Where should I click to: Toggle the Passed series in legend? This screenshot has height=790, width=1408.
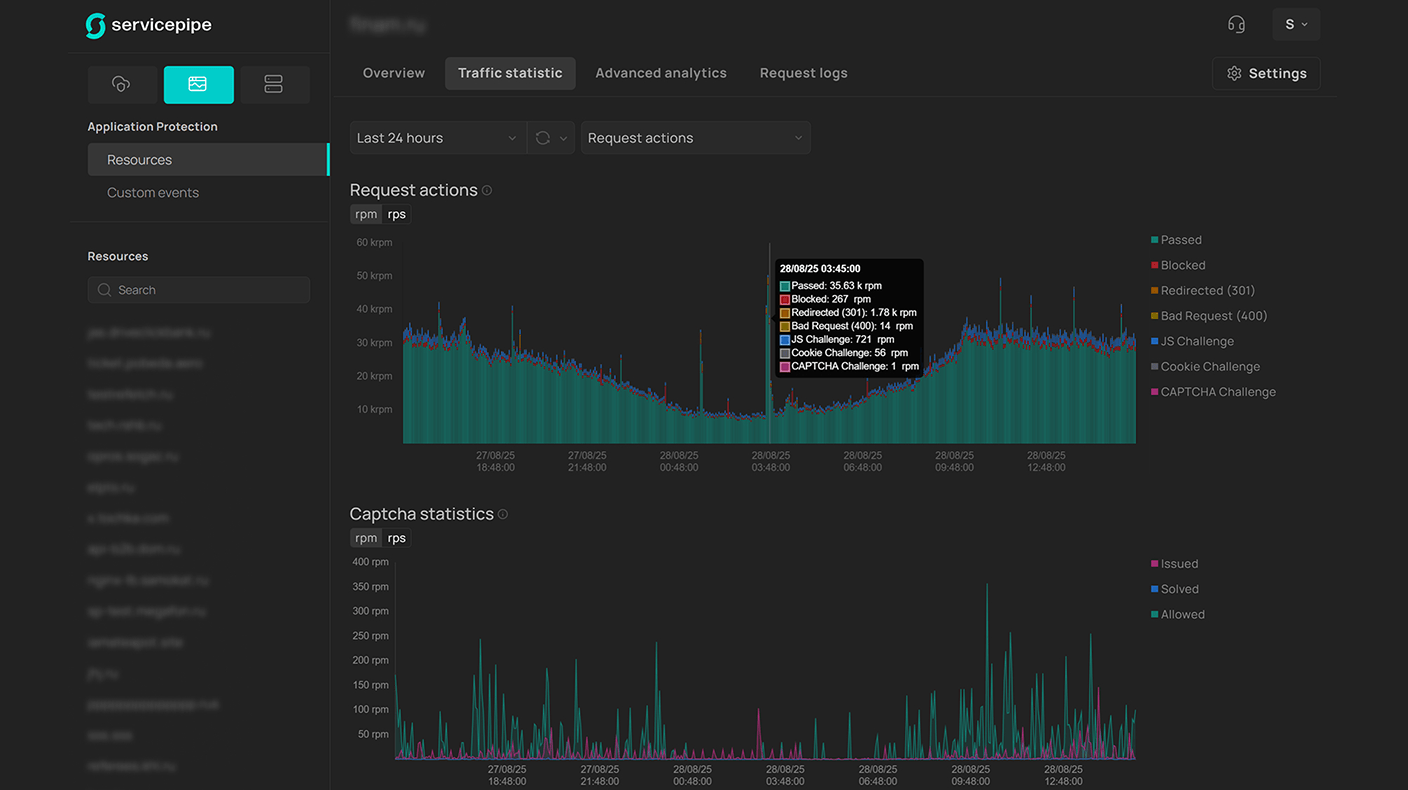click(x=1180, y=240)
